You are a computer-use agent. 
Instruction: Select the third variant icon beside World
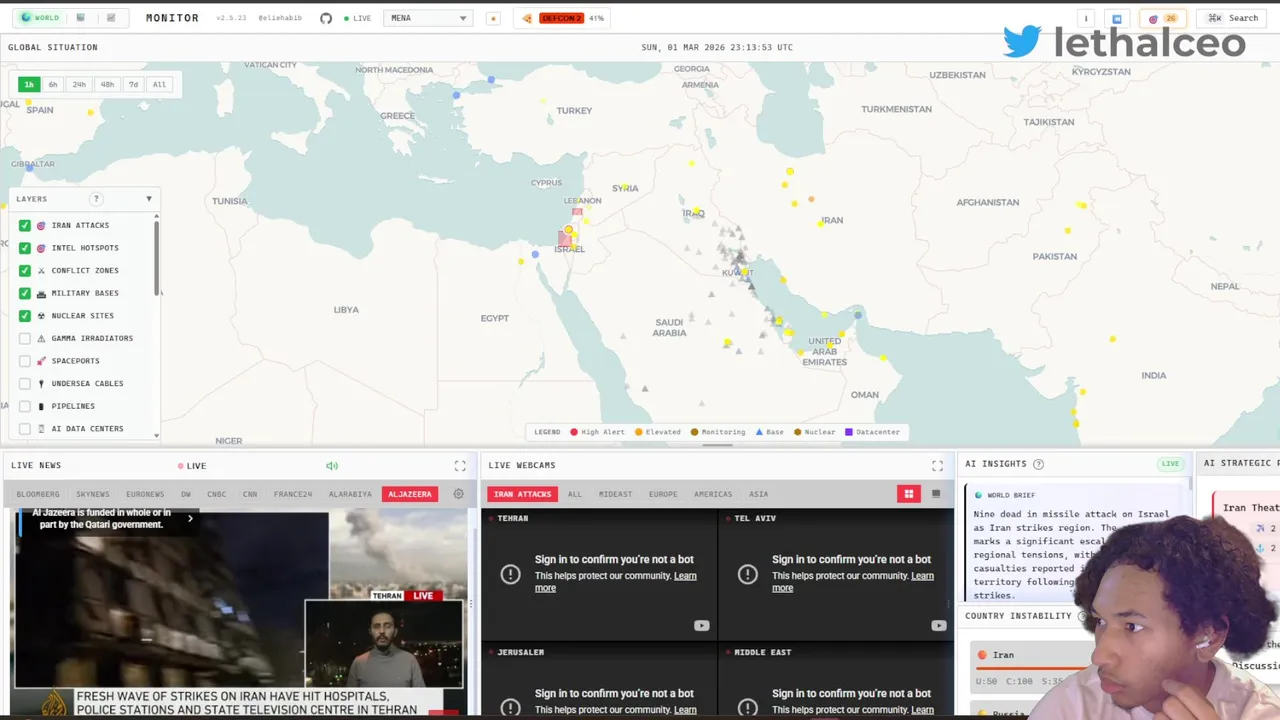click(111, 18)
